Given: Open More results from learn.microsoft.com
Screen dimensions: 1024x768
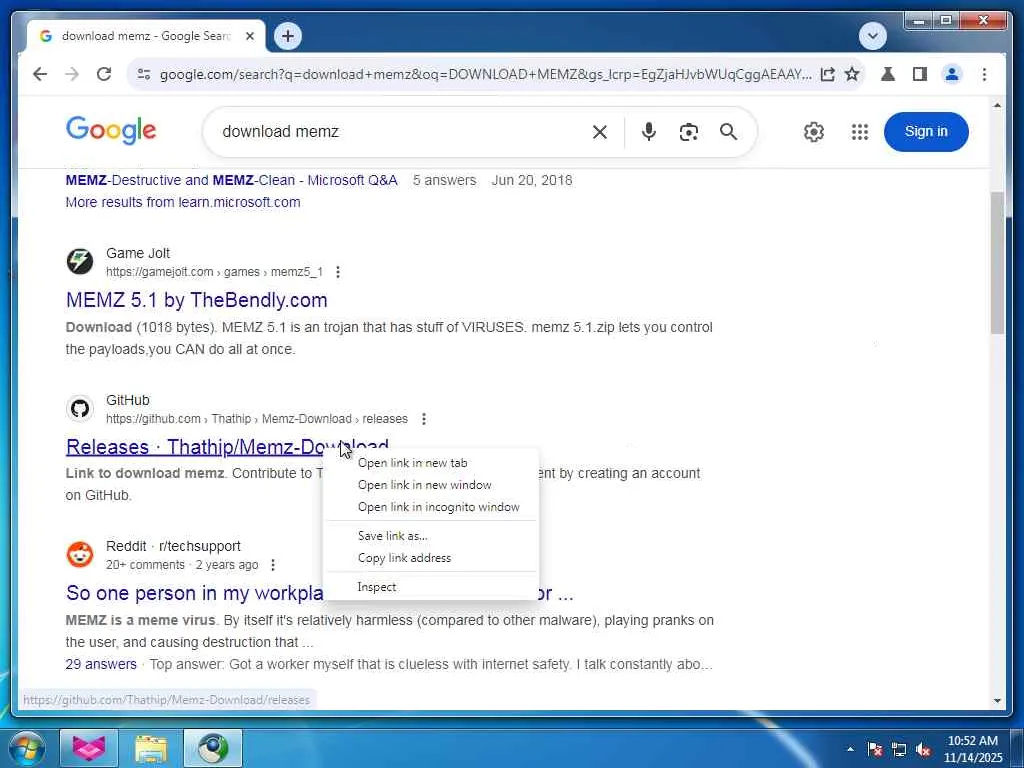Looking at the screenshot, I should coord(183,202).
